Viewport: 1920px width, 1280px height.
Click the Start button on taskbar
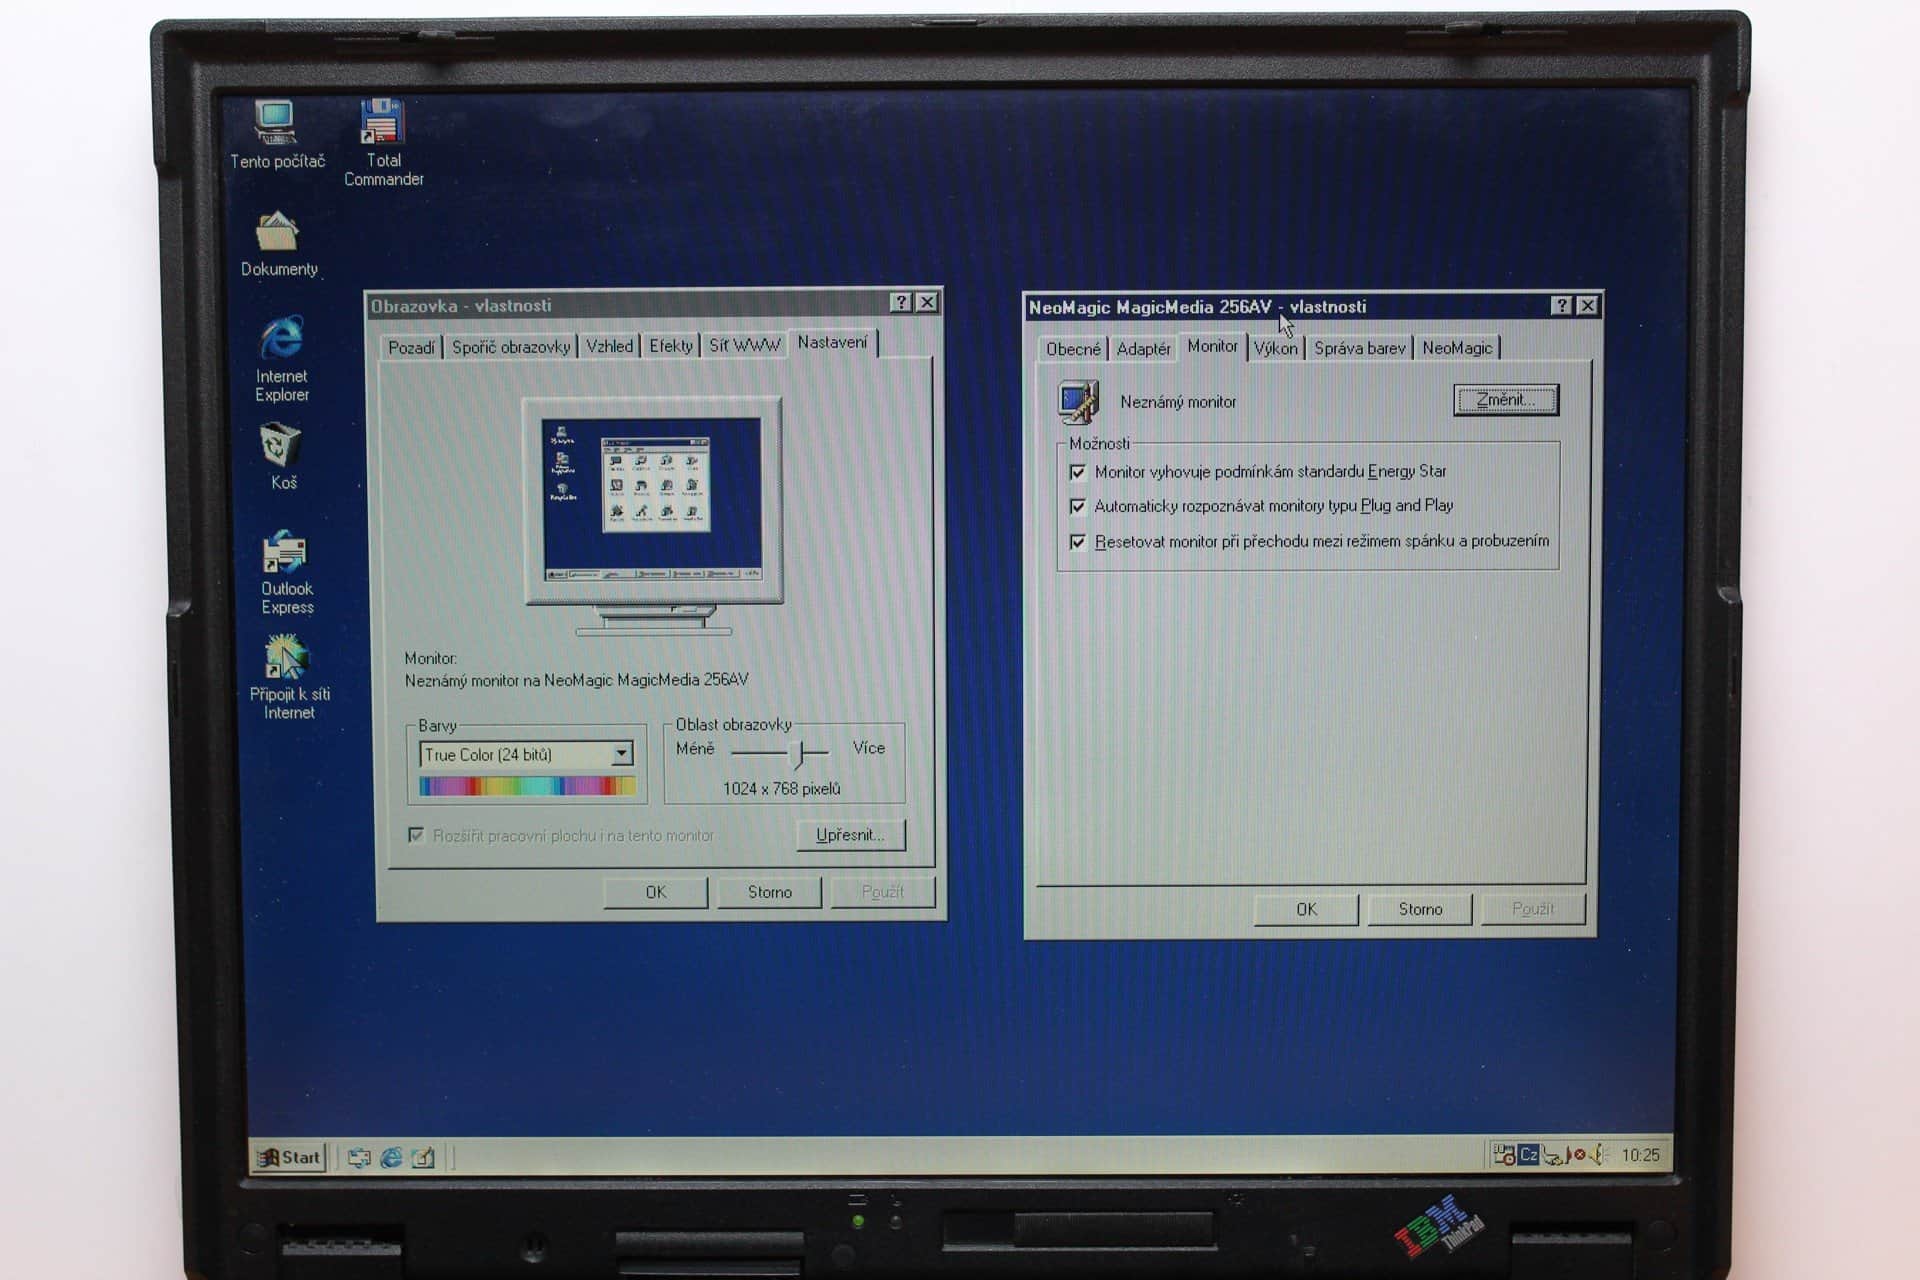(x=289, y=1157)
